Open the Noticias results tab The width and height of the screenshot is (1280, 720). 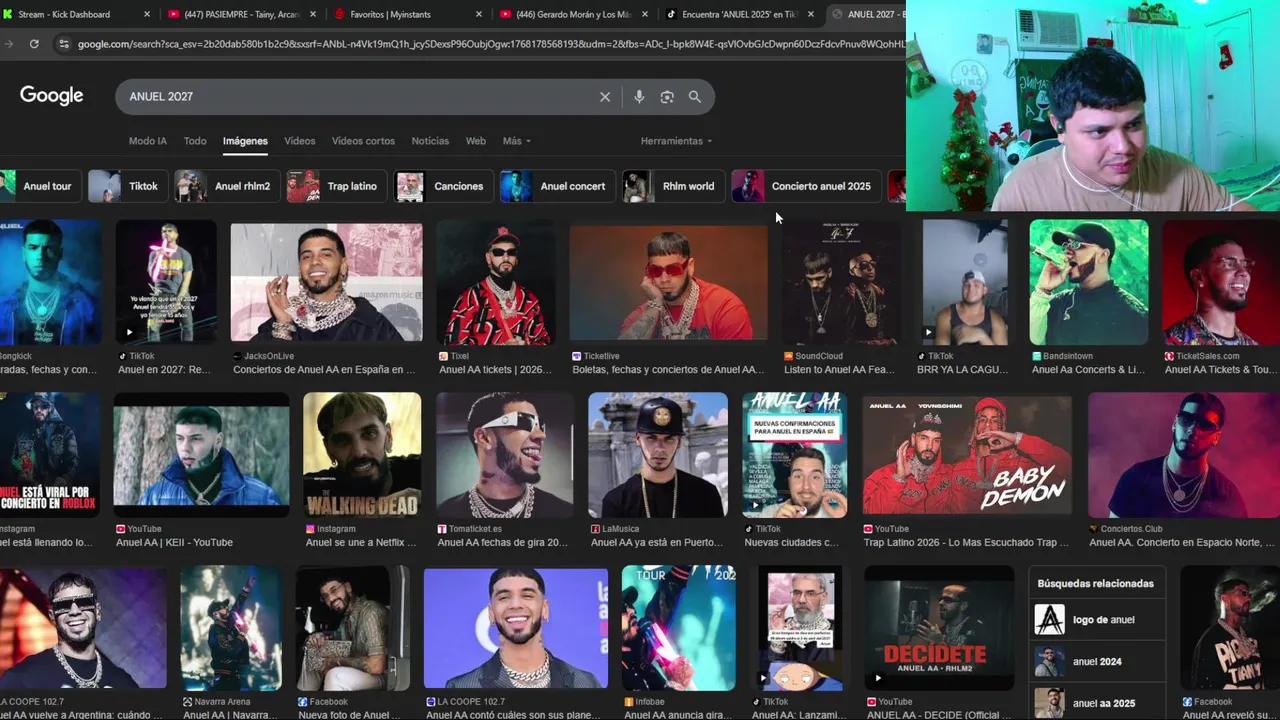click(x=430, y=141)
